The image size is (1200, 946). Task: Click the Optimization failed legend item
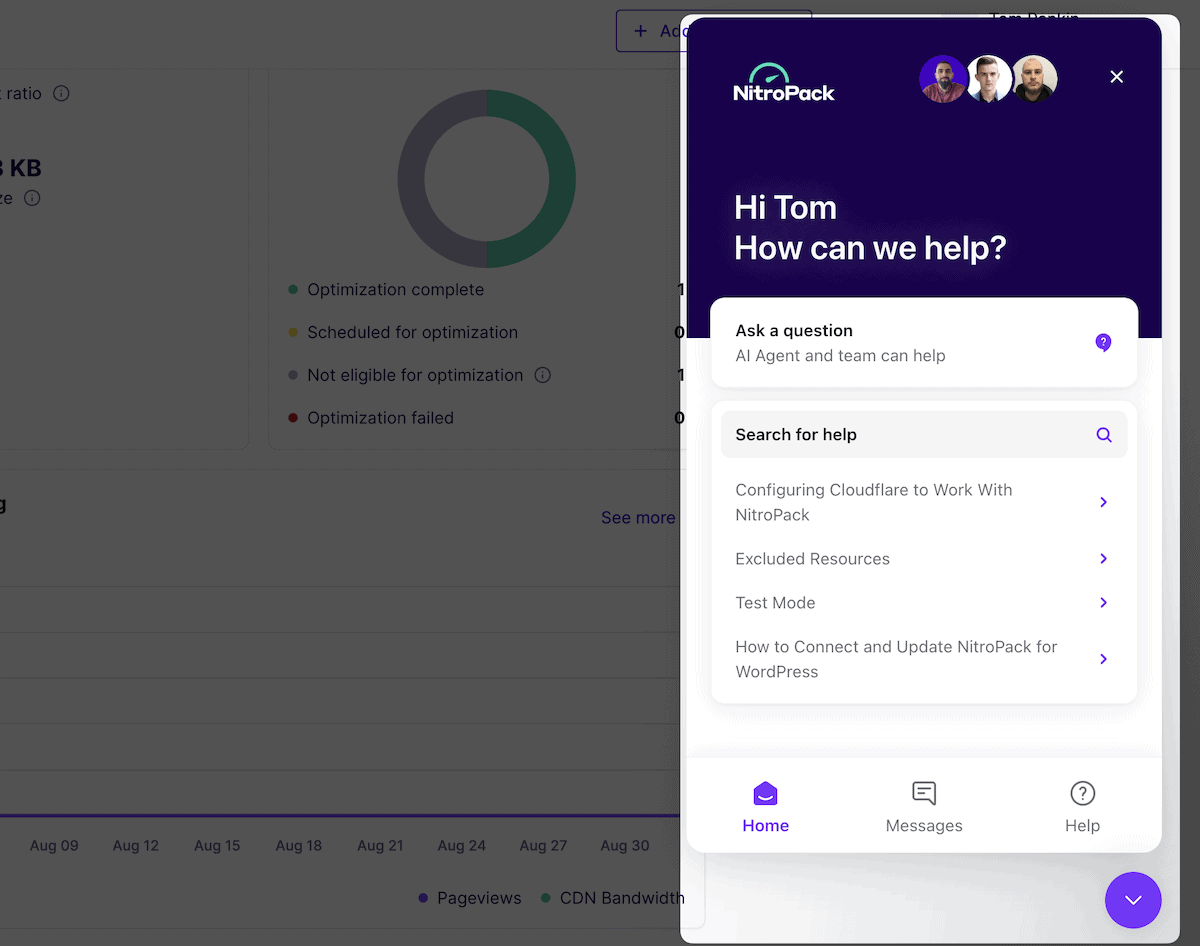coord(371,418)
